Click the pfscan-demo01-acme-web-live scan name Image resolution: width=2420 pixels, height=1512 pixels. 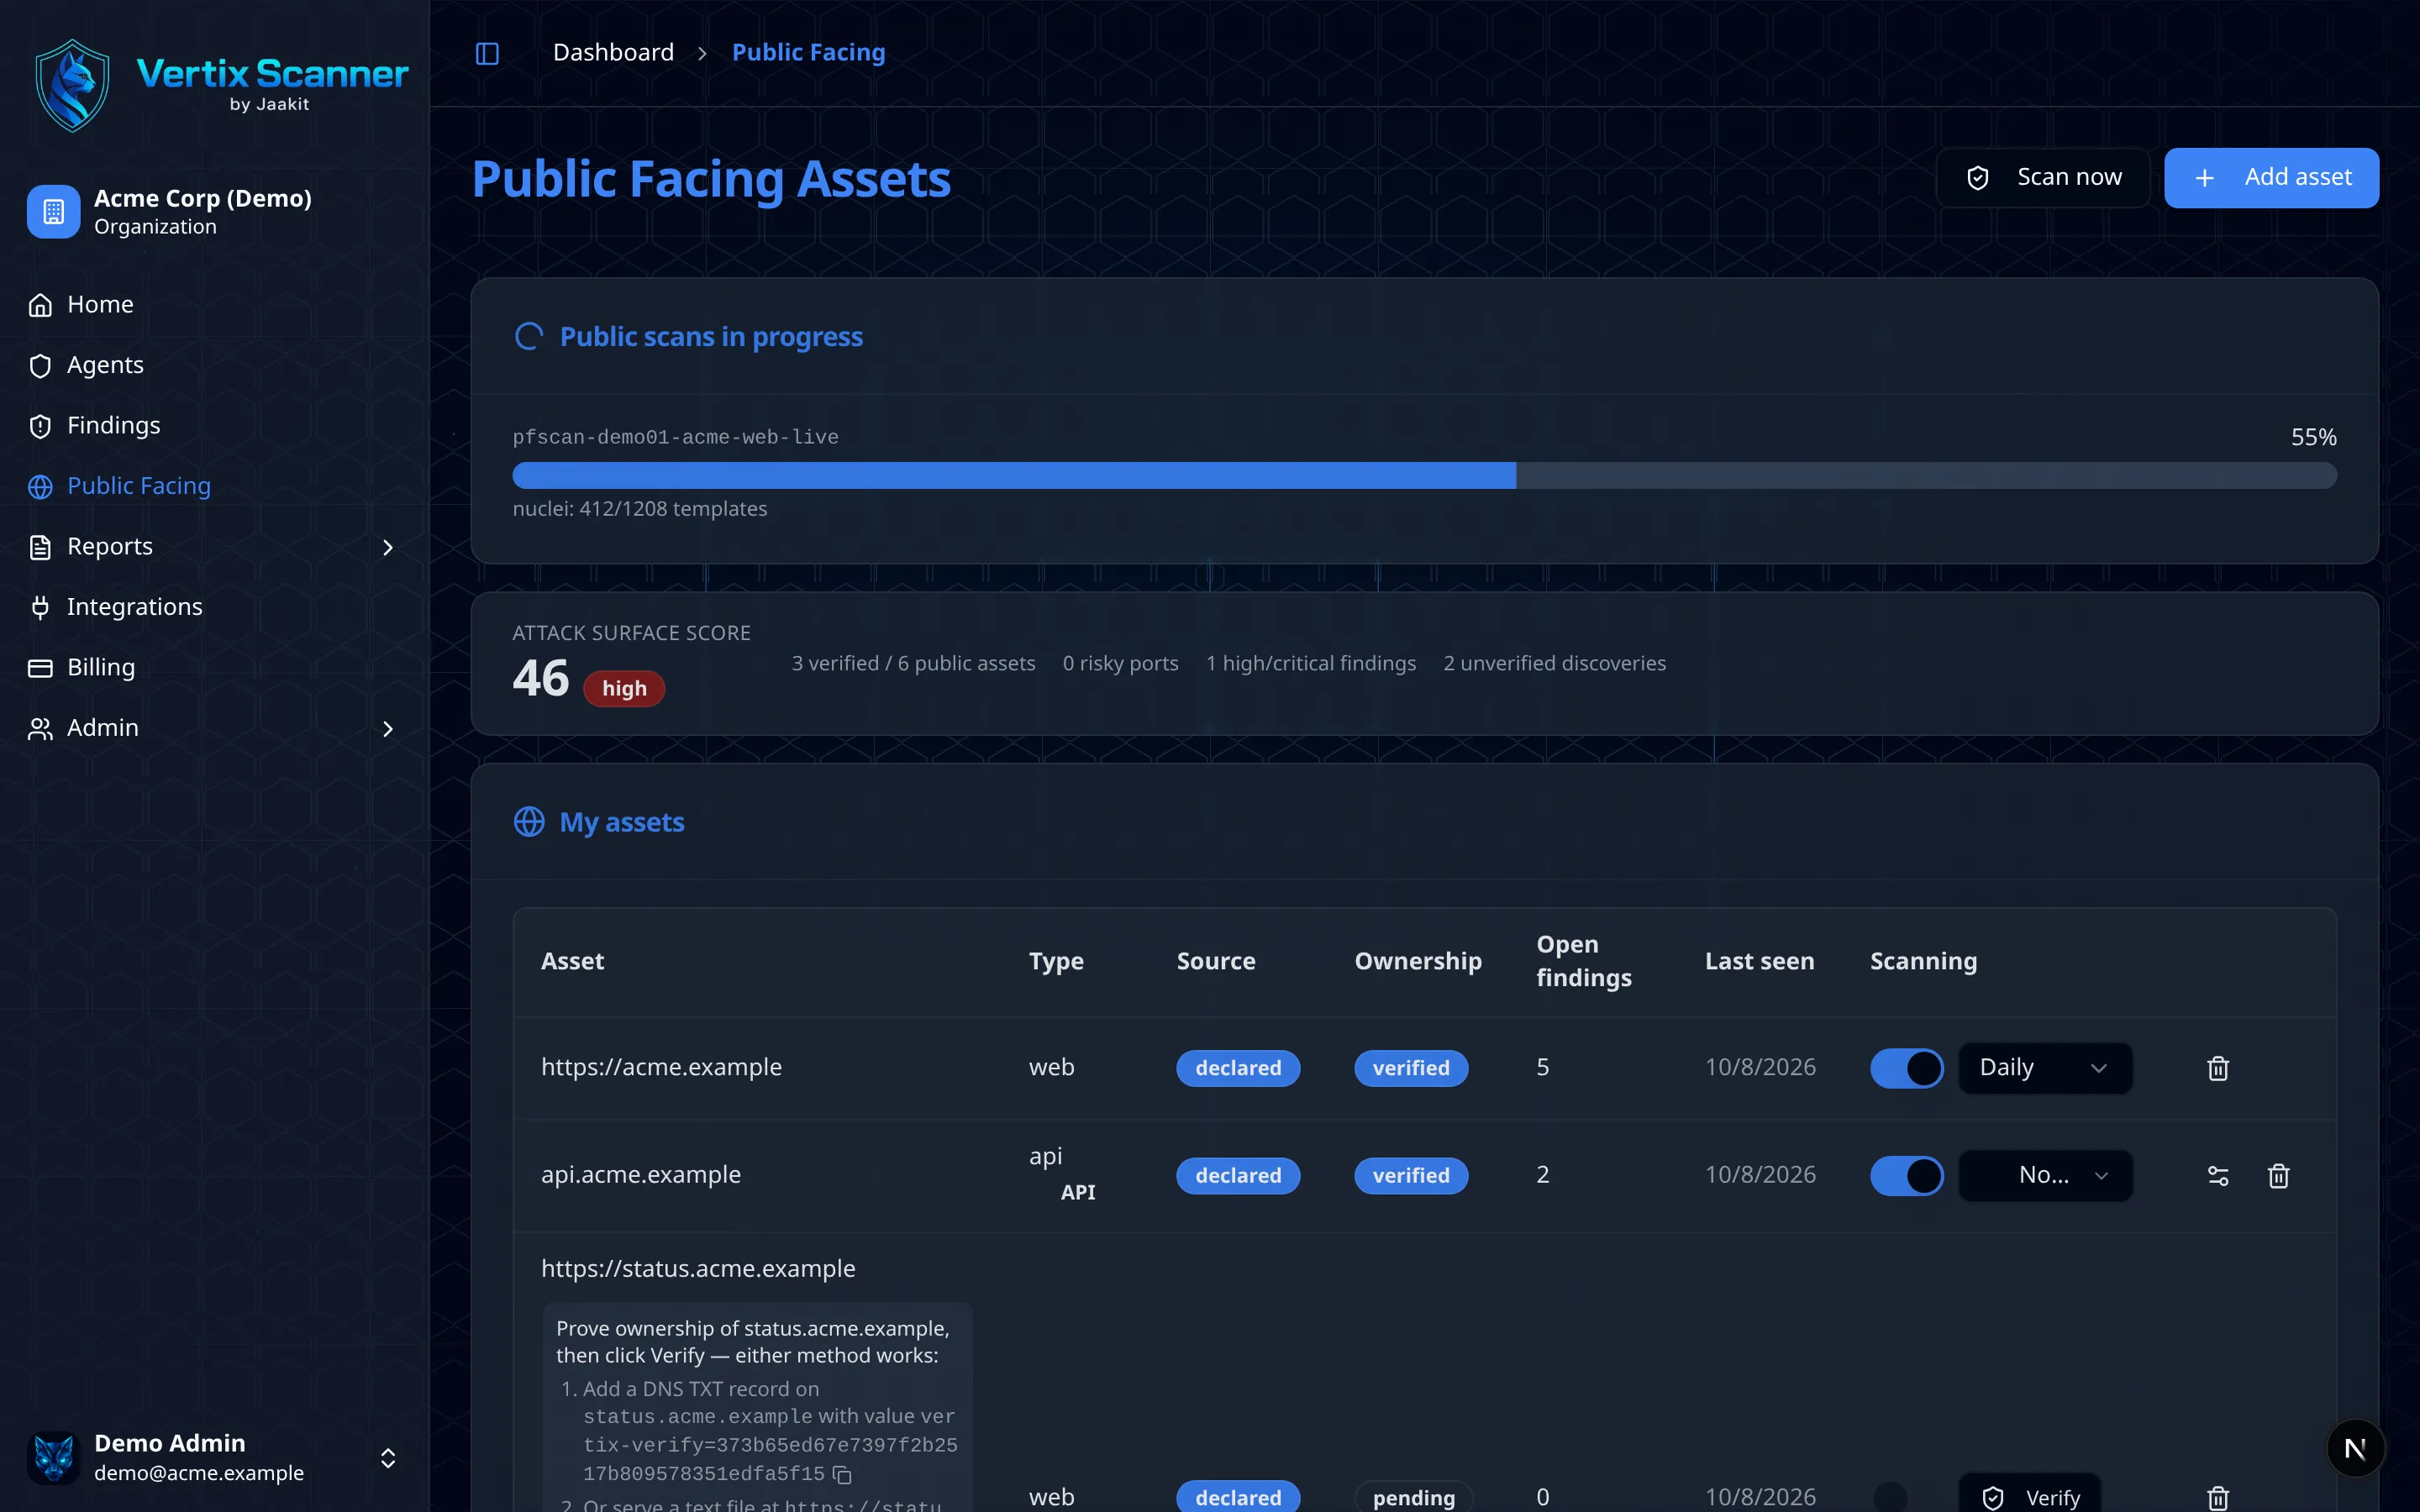pos(676,437)
